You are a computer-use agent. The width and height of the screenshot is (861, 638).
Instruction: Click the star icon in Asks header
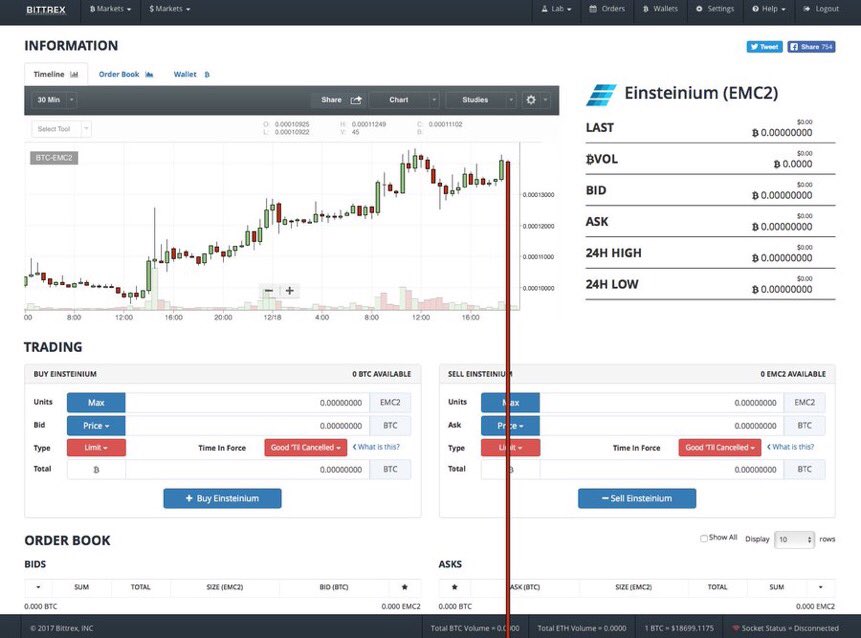455,587
